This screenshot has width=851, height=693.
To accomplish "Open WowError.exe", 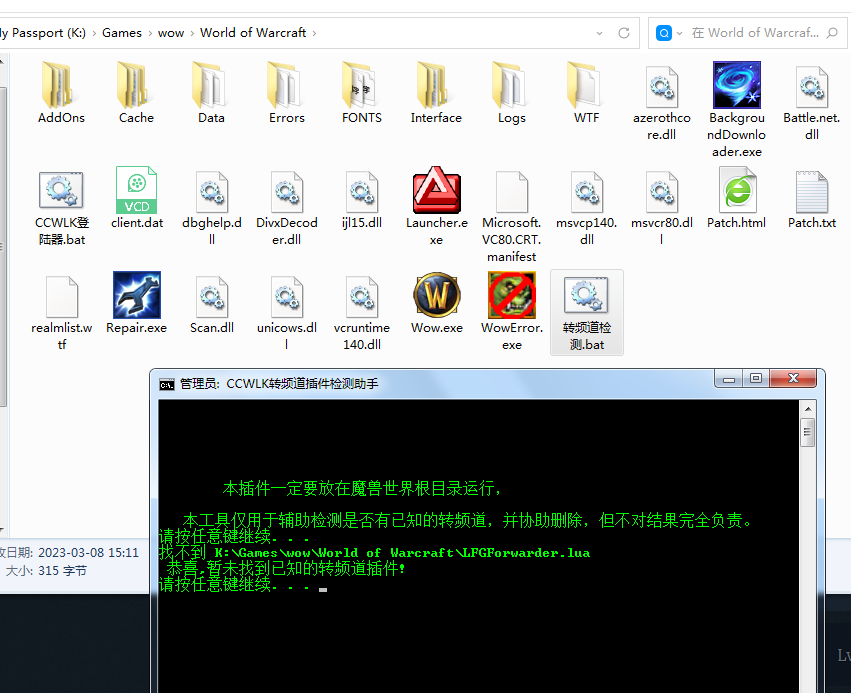I will (x=512, y=296).
